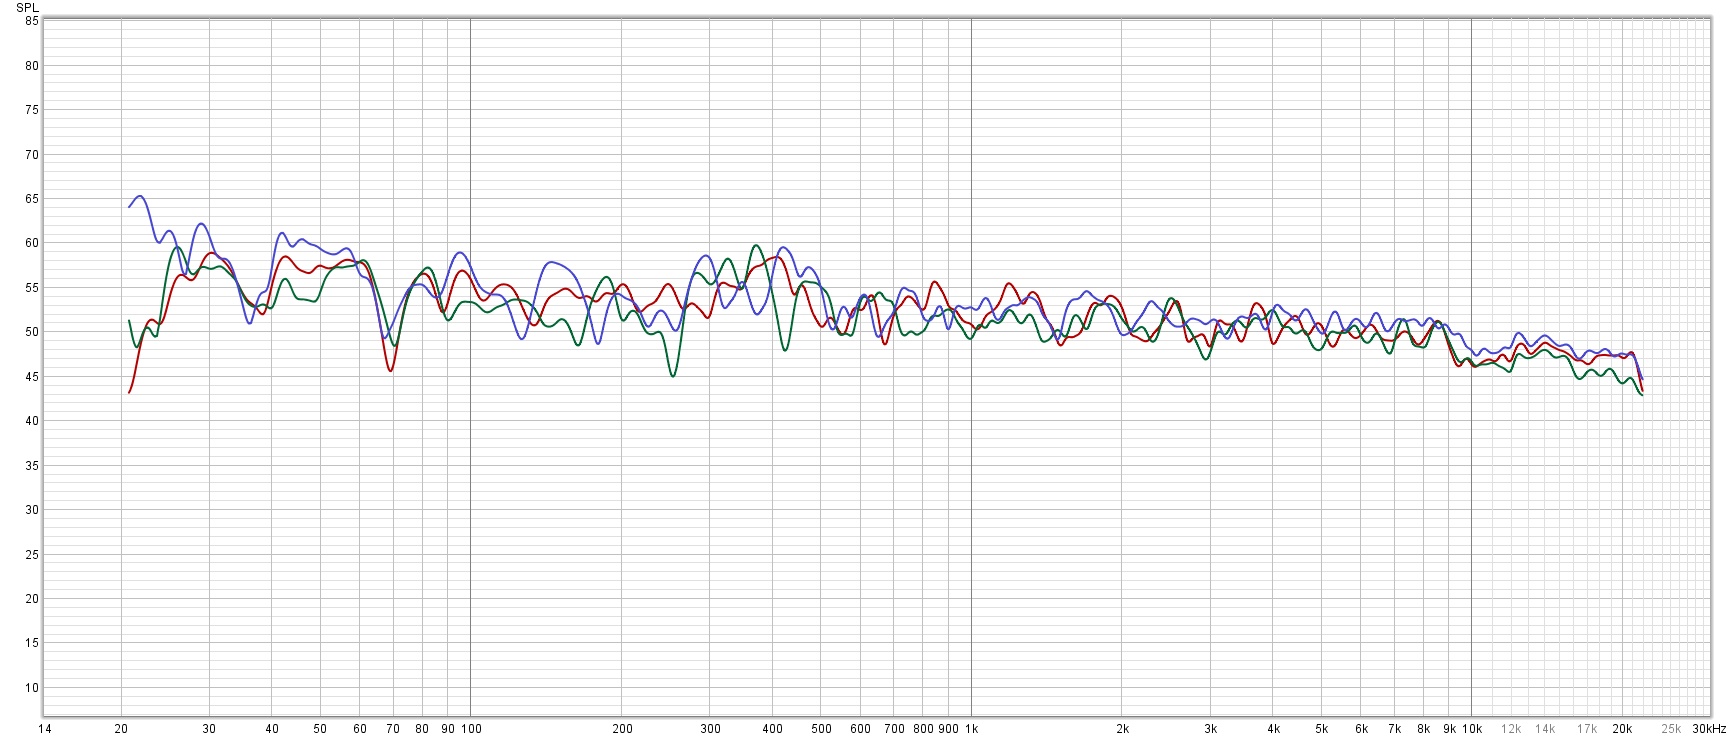Select the 85 dB SPL axis value
The image size is (1732, 741).
tap(32, 21)
